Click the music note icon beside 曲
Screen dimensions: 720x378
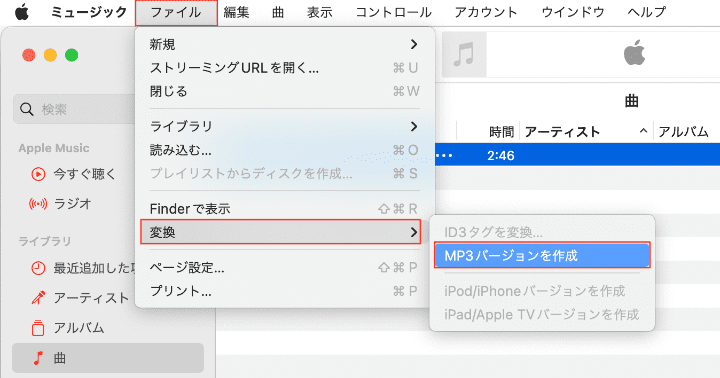click(38, 358)
